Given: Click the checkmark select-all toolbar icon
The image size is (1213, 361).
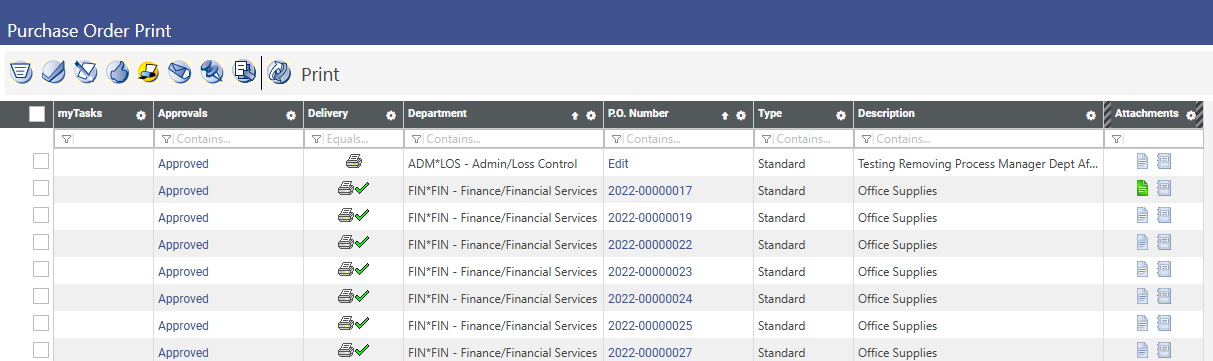Looking at the screenshot, I should point(53,72).
